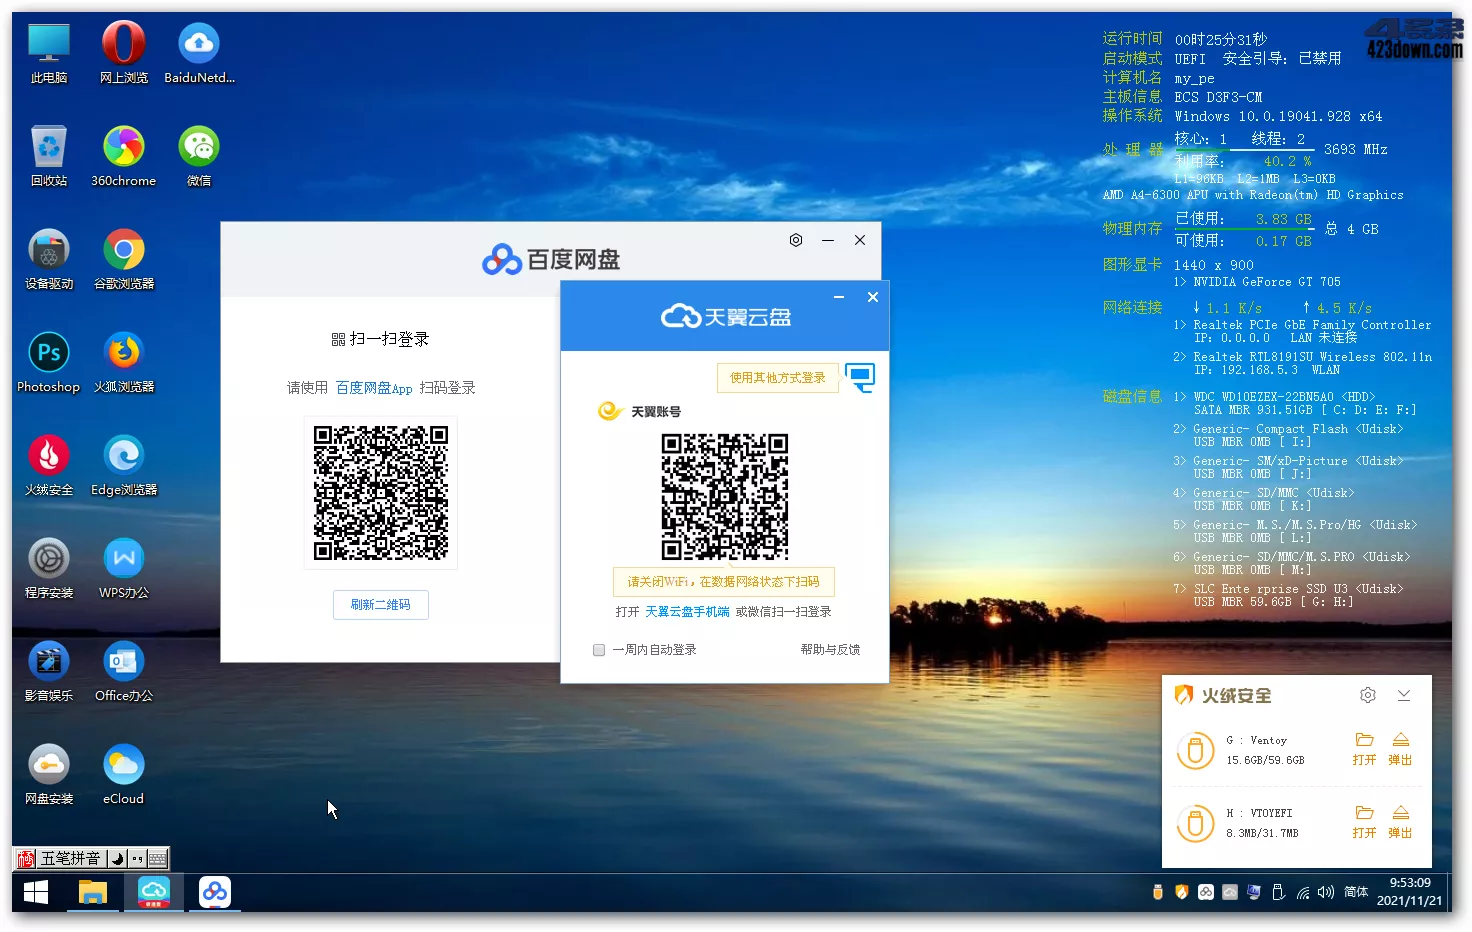This screenshot has width=1472, height=932.
Task: Select File Explorer on the taskbar
Action: [x=93, y=892]
